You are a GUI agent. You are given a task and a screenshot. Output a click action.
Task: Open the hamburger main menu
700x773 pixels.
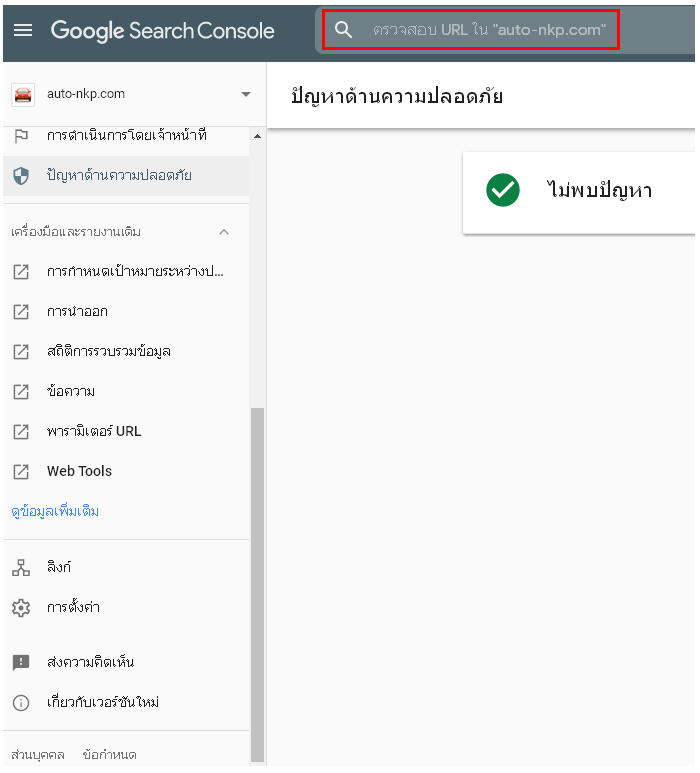point(23,31)
